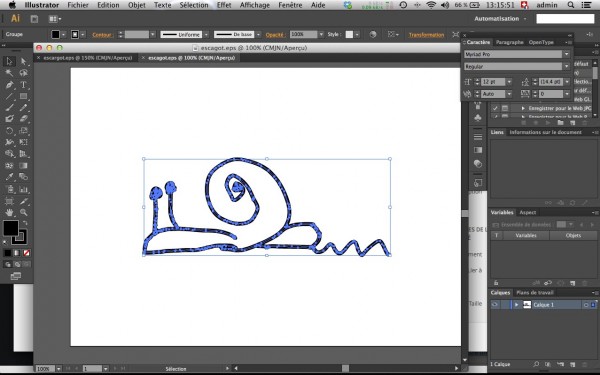Open the Effet menu

[x=224, y=5]
